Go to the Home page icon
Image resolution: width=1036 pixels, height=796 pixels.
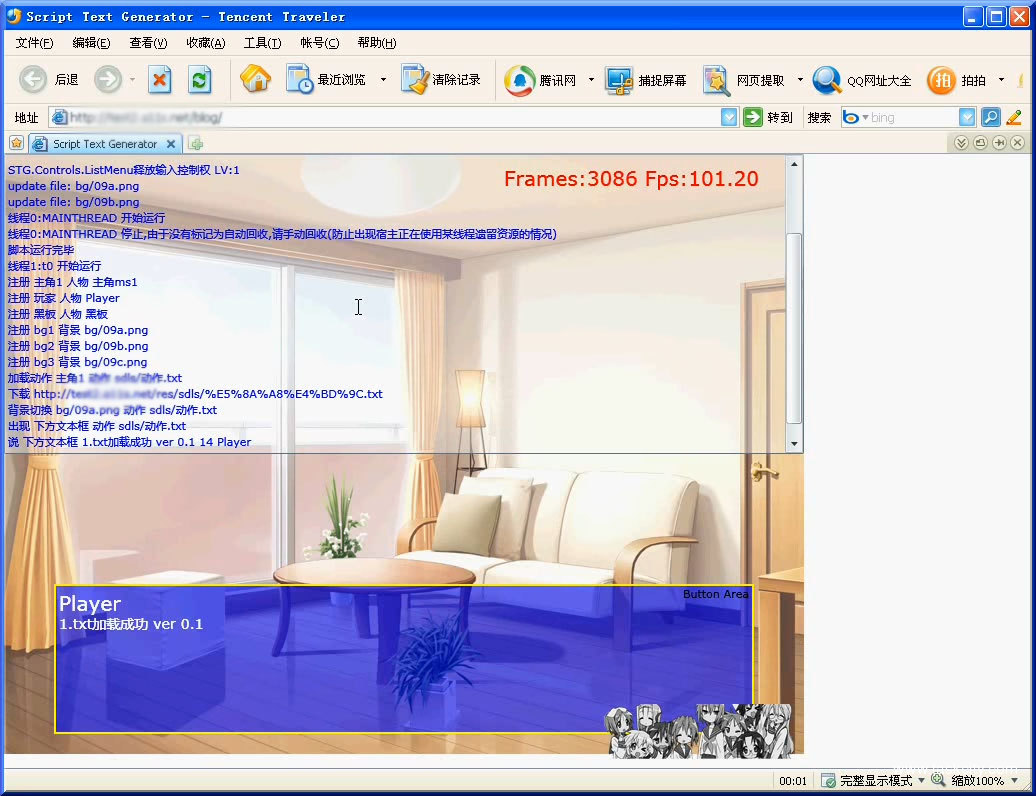point(256,80)
